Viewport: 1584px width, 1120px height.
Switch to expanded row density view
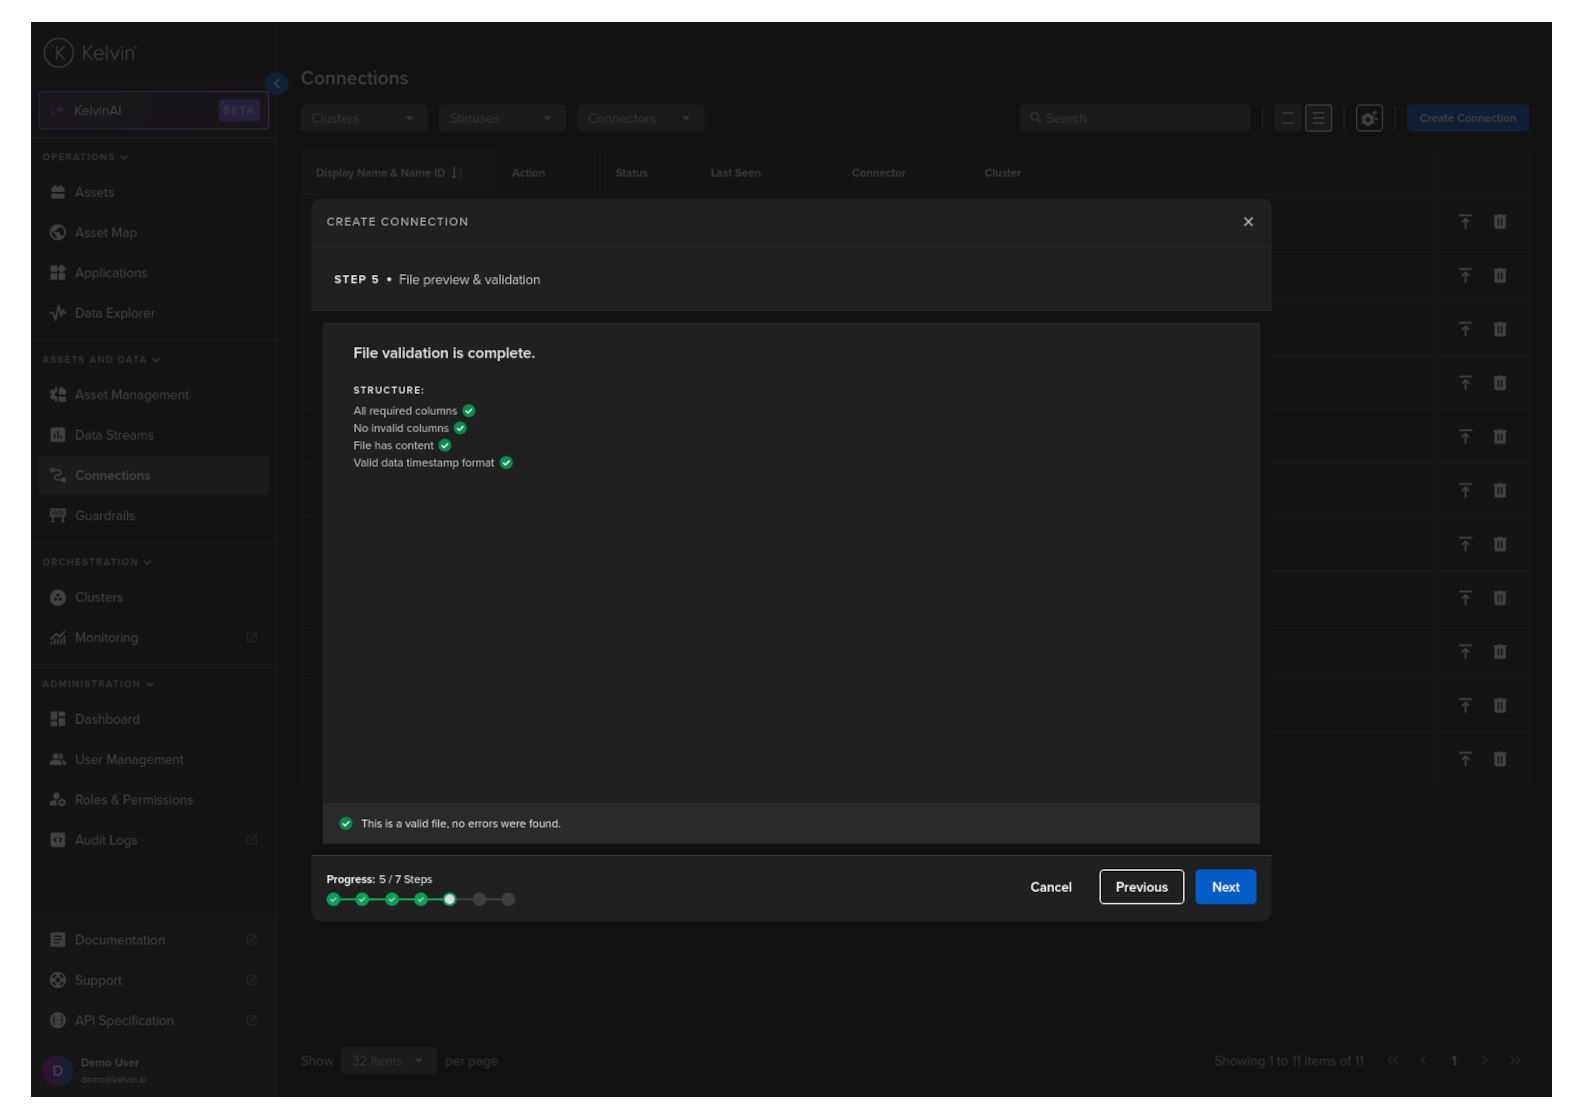click(x=1319, y=118)
